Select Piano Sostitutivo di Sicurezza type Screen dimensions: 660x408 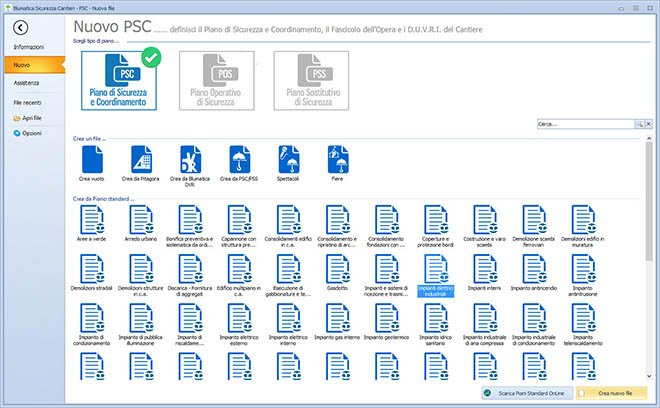(x=309, y=82)
